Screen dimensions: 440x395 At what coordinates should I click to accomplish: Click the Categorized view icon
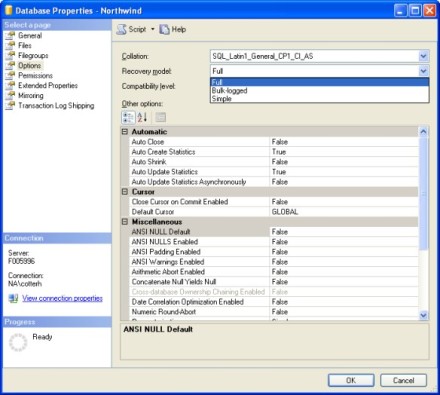(x=128, y=117)
